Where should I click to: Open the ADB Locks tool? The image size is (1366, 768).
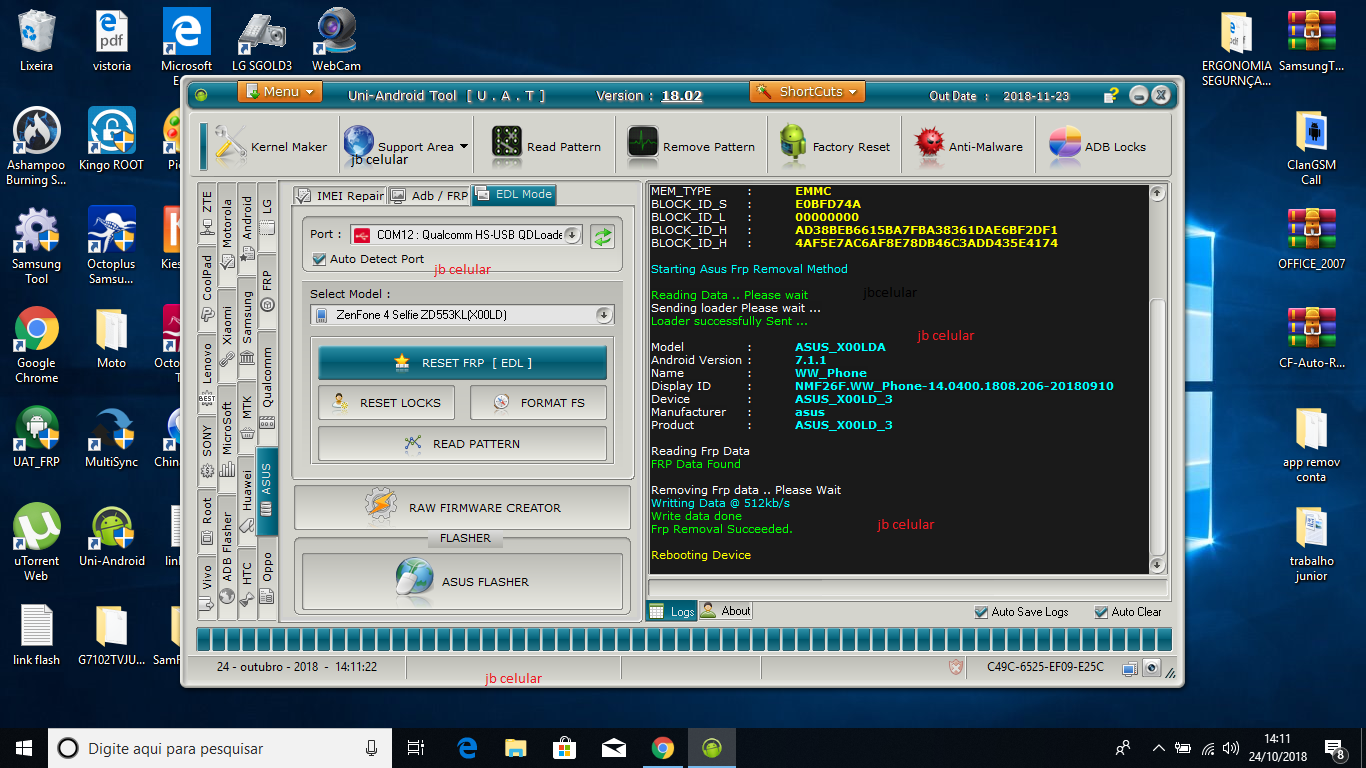pyautogui.click(x=1098, y=146)
